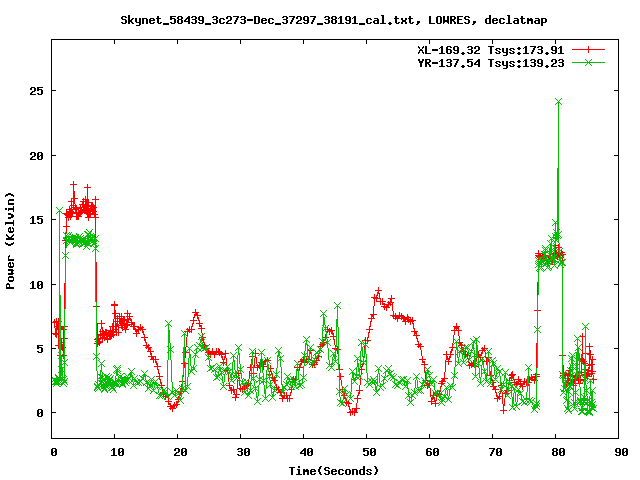Viewport: 640px width, 480px height.
Task: Click the plot title Skynet_58439_3c273-Dec text
Action: coord(333,20)
